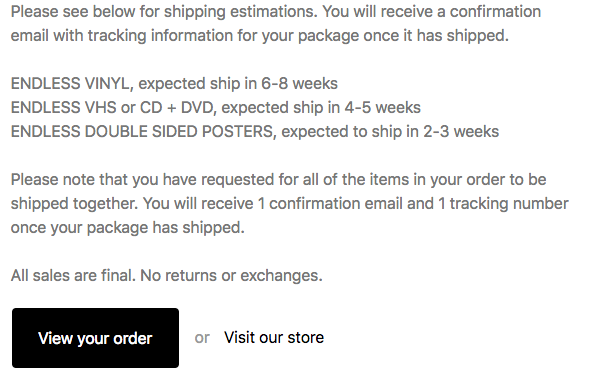Click the word "POSTERS," in the third estimate
Viewport: 589px width, 381px height.
click(x=239, y=132)
